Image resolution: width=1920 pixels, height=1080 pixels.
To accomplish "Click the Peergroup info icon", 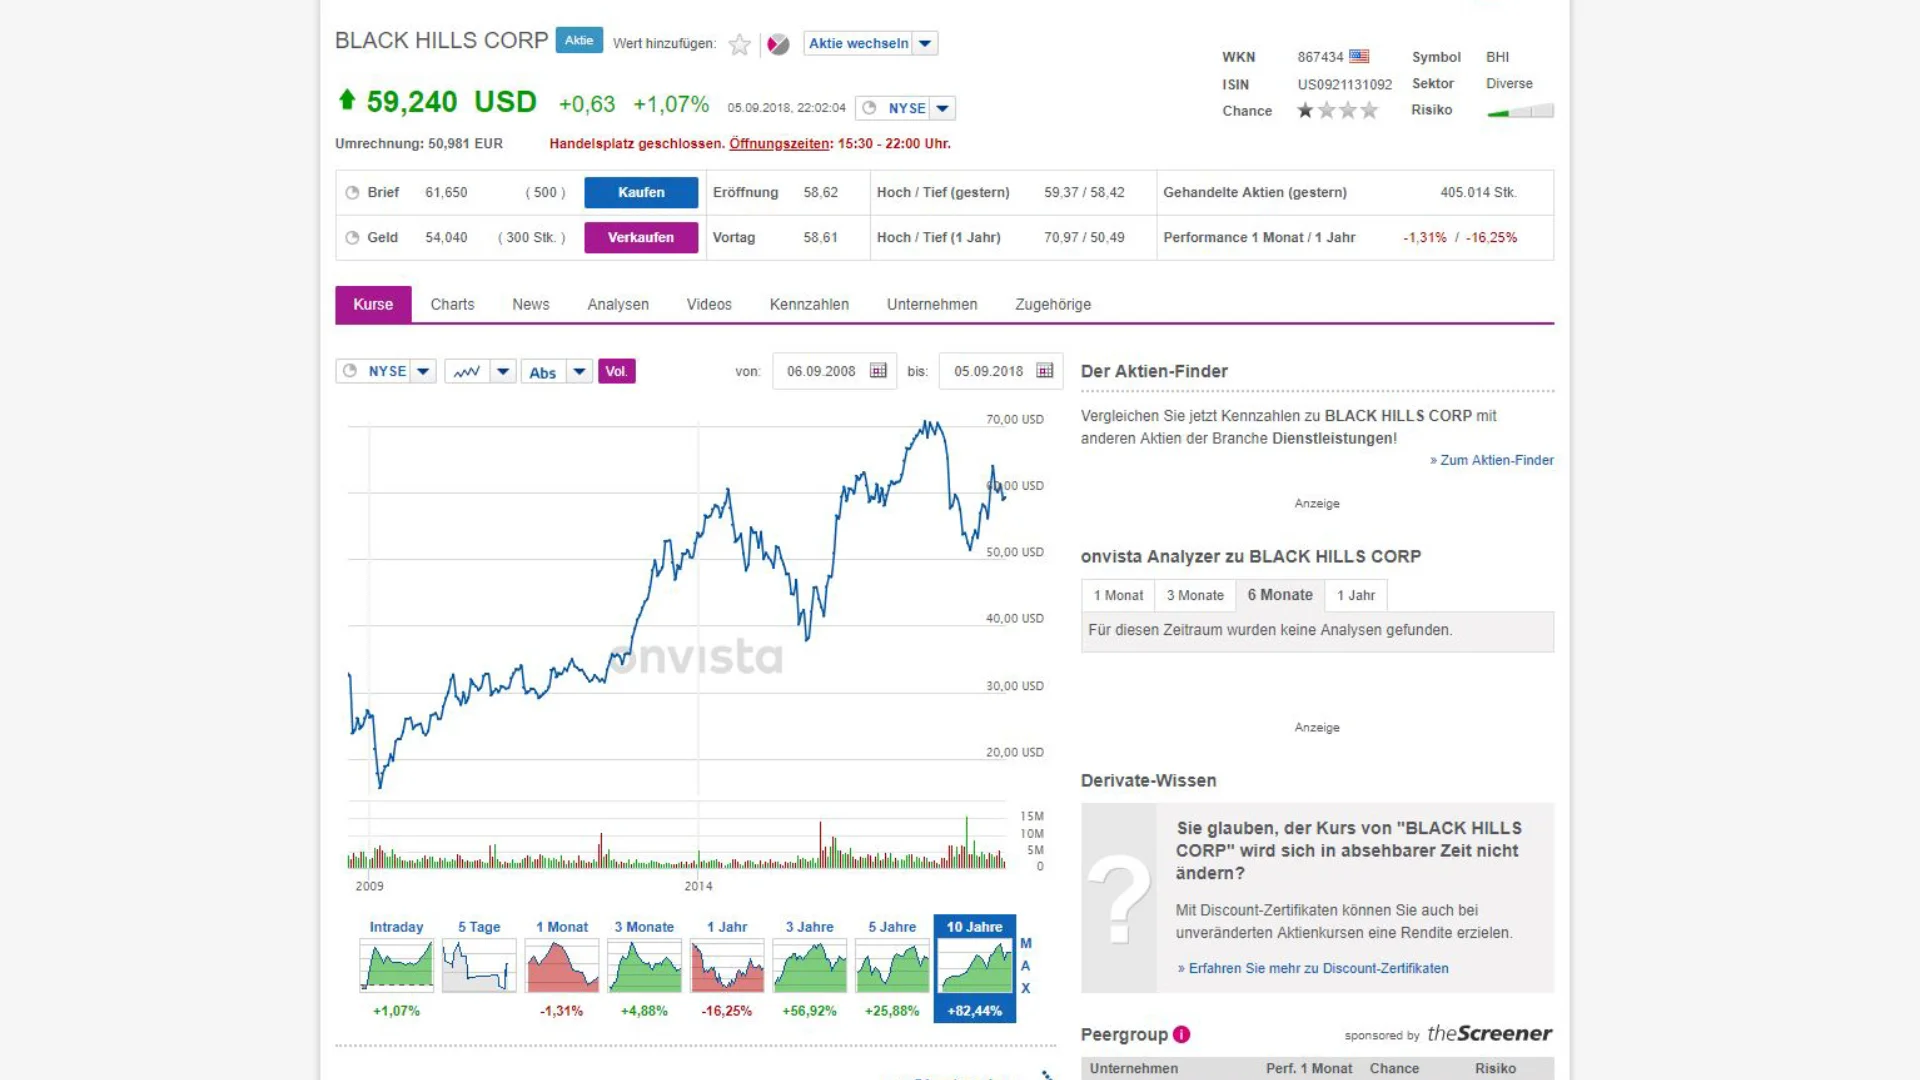I will [x=1181, y=1035].
